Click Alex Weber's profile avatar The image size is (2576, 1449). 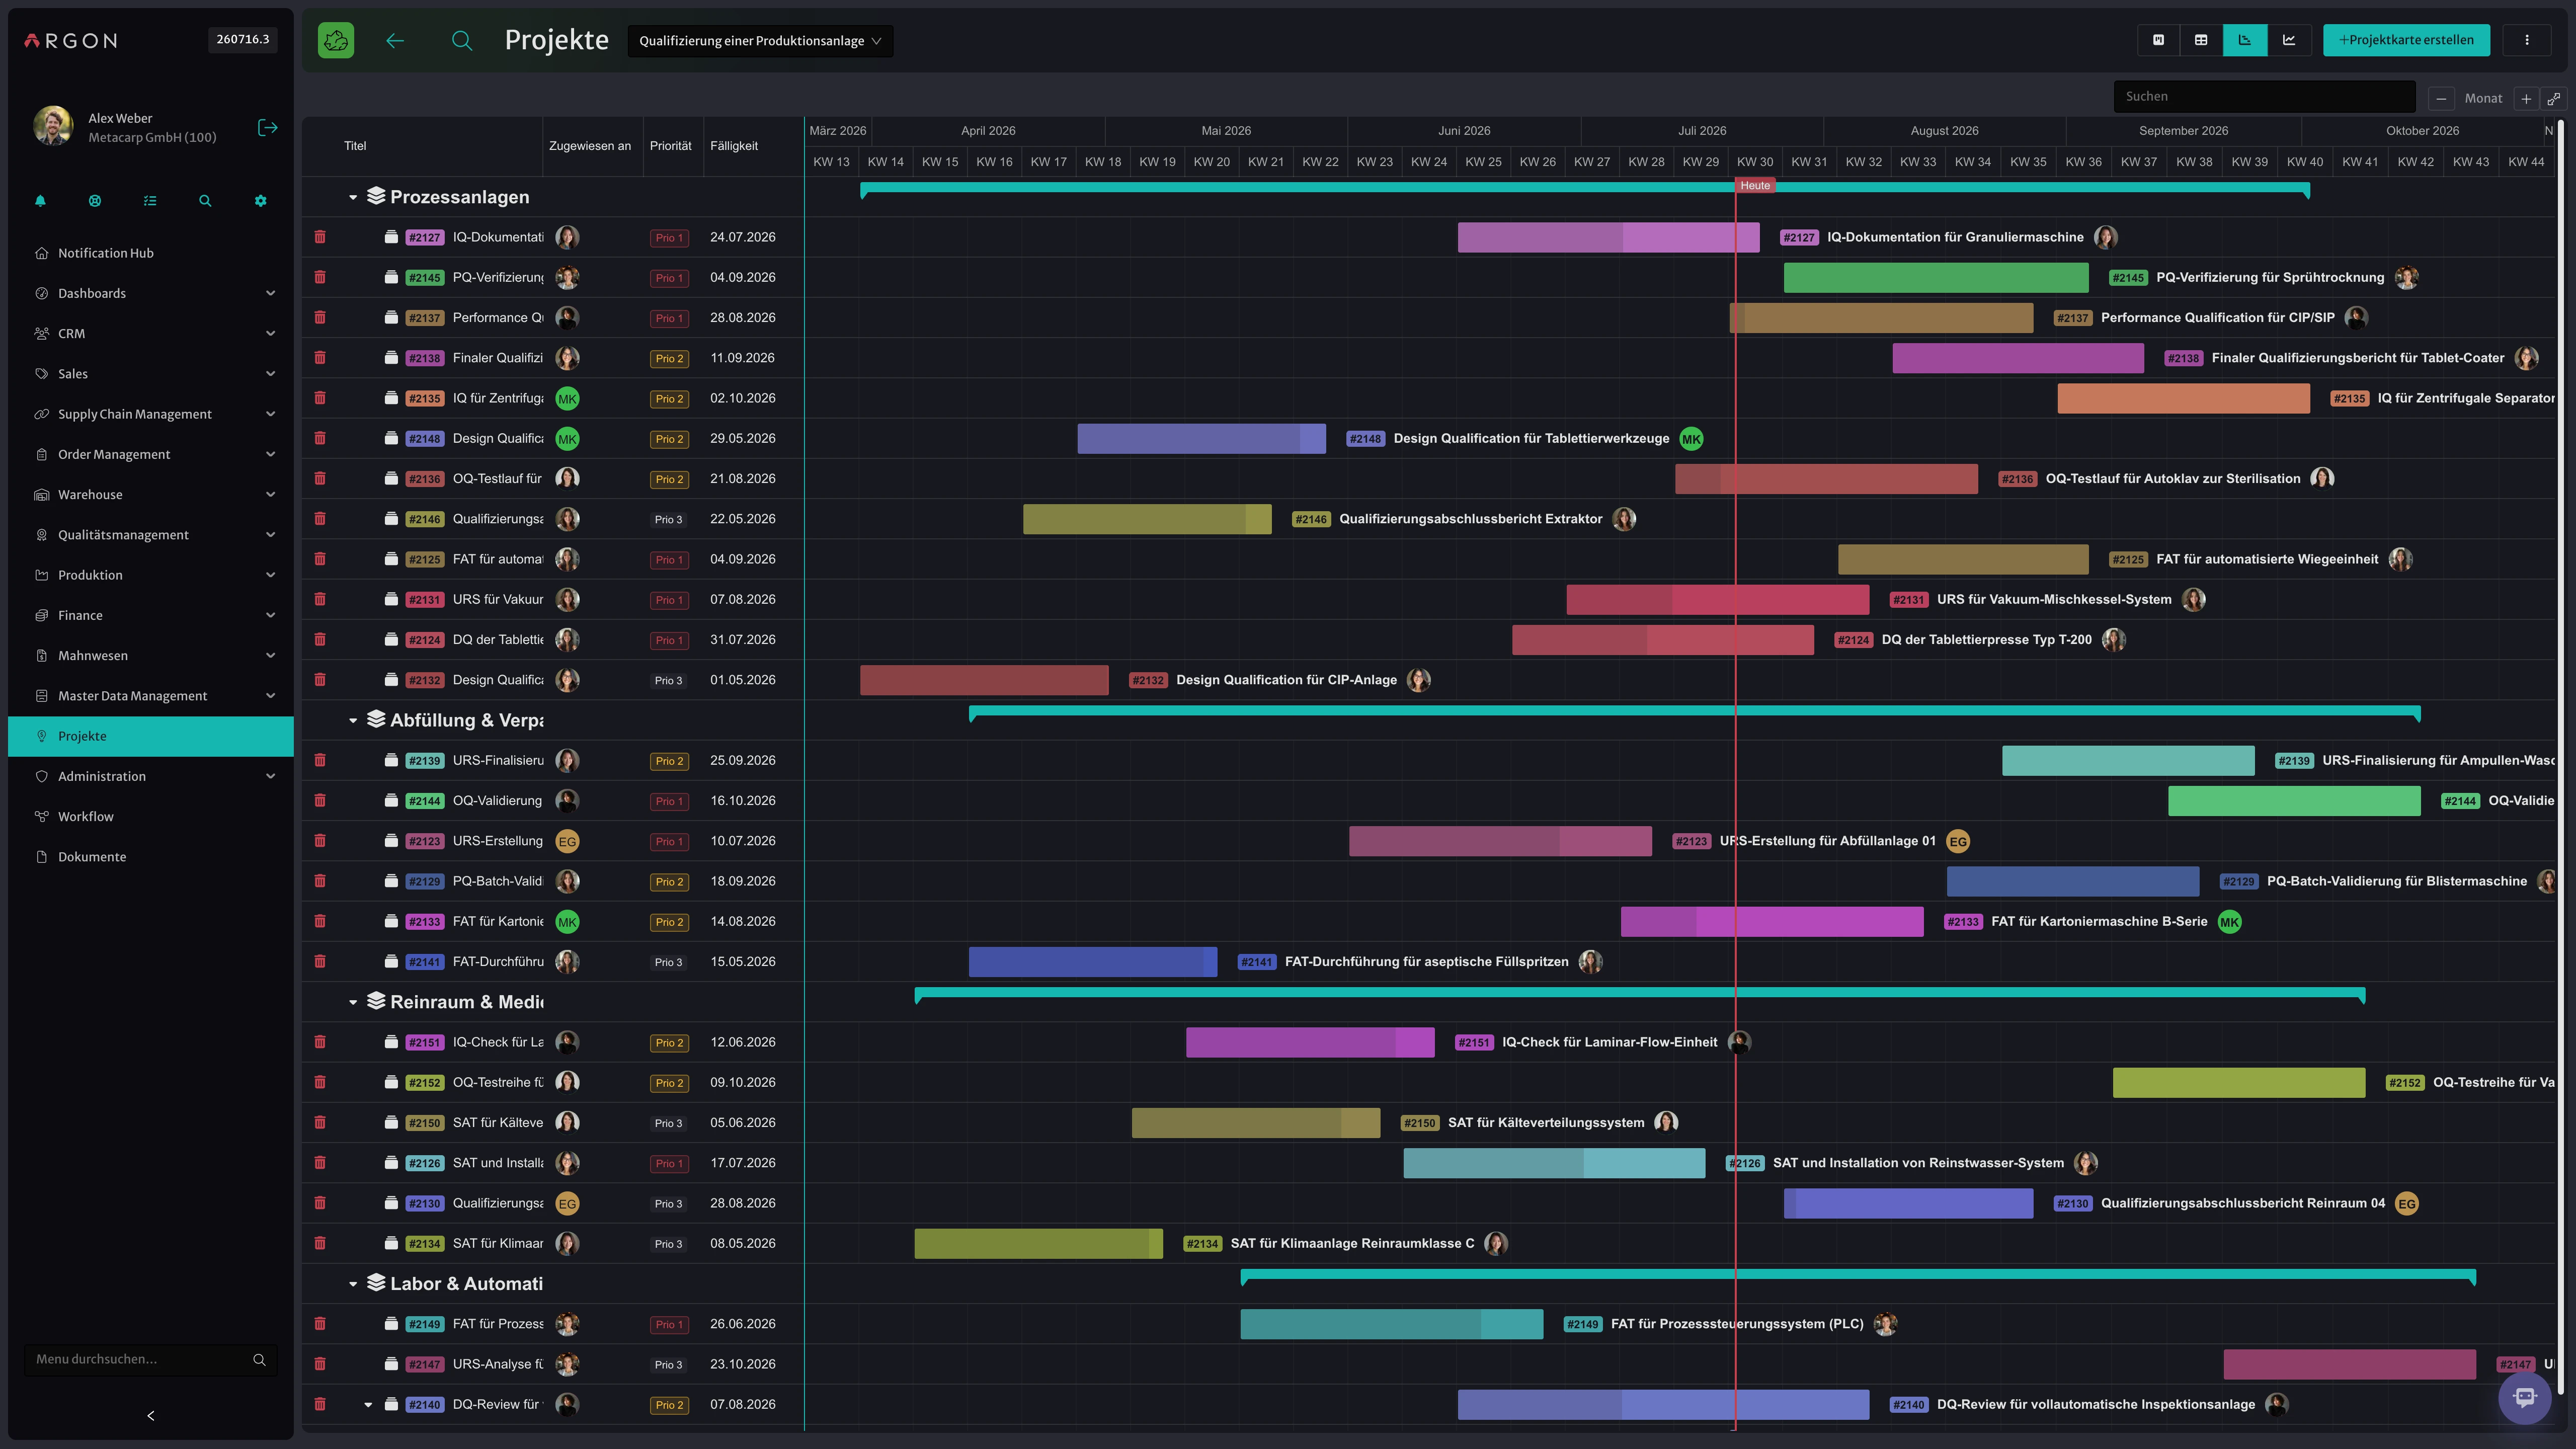point(53,127)
